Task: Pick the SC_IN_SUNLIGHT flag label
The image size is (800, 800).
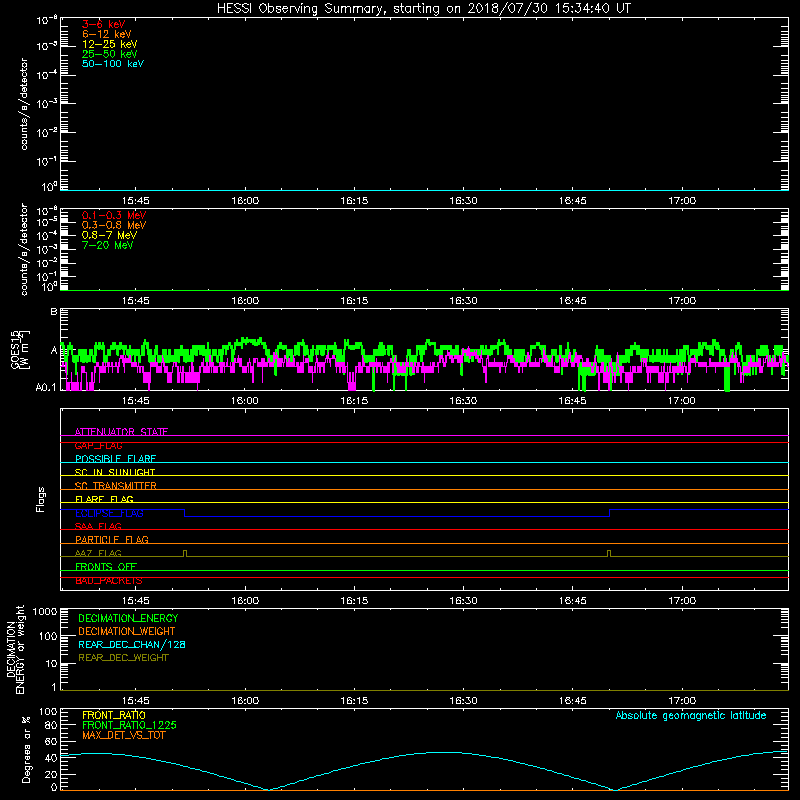Action: 115,472
